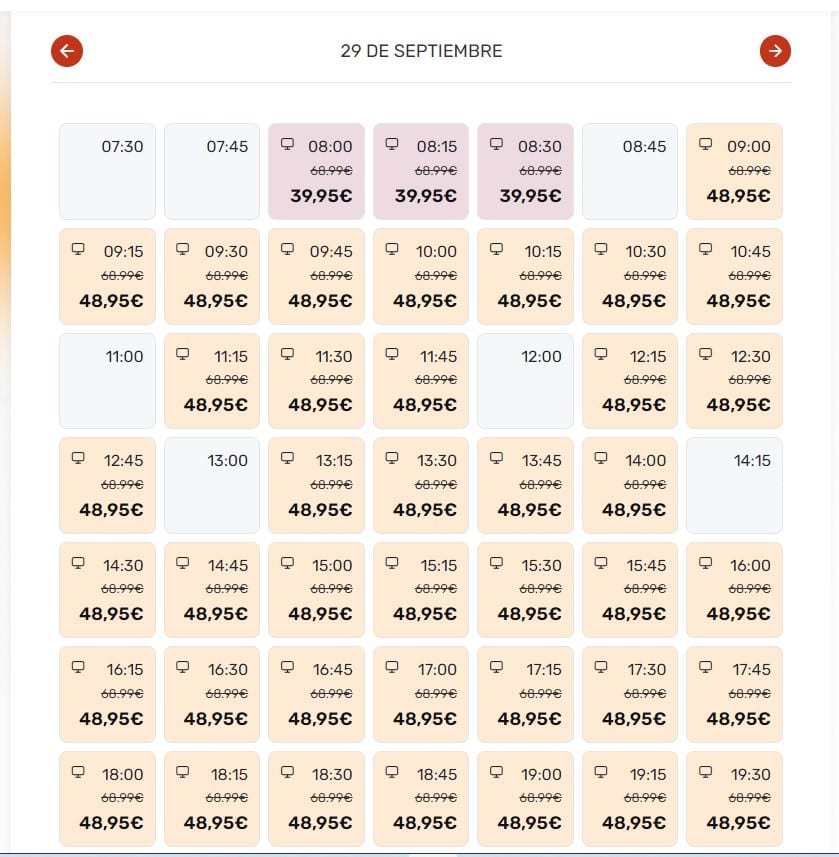Choose the 09:30 time slot

point(212,276)
